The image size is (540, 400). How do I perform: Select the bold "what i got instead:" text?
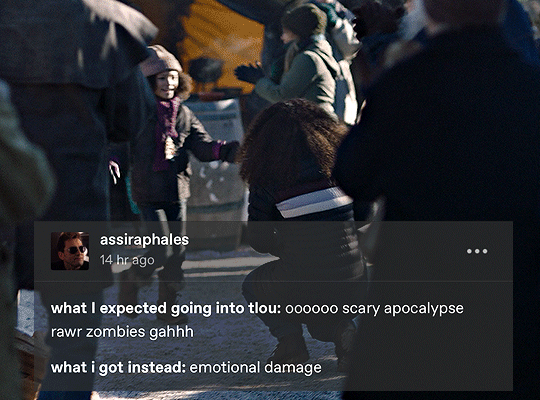[118, 368]
